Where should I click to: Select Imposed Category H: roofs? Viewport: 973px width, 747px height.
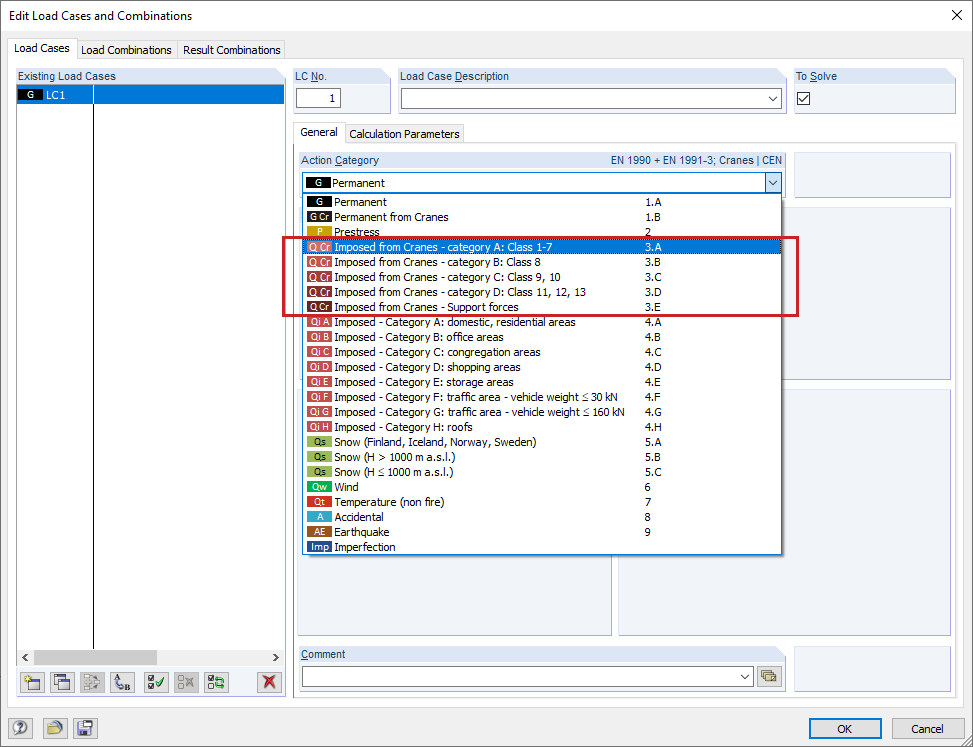[x=542, y=427]
